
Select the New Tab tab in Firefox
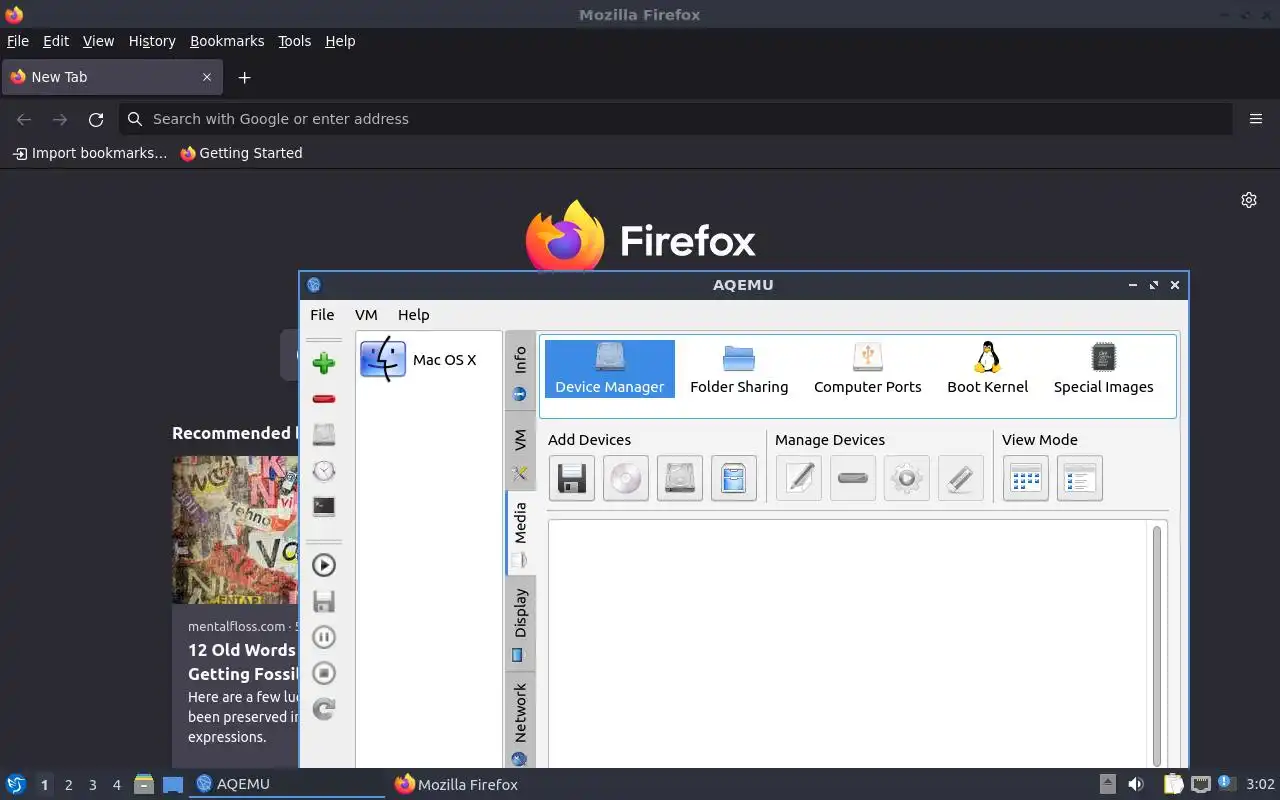tap(111, 77)
